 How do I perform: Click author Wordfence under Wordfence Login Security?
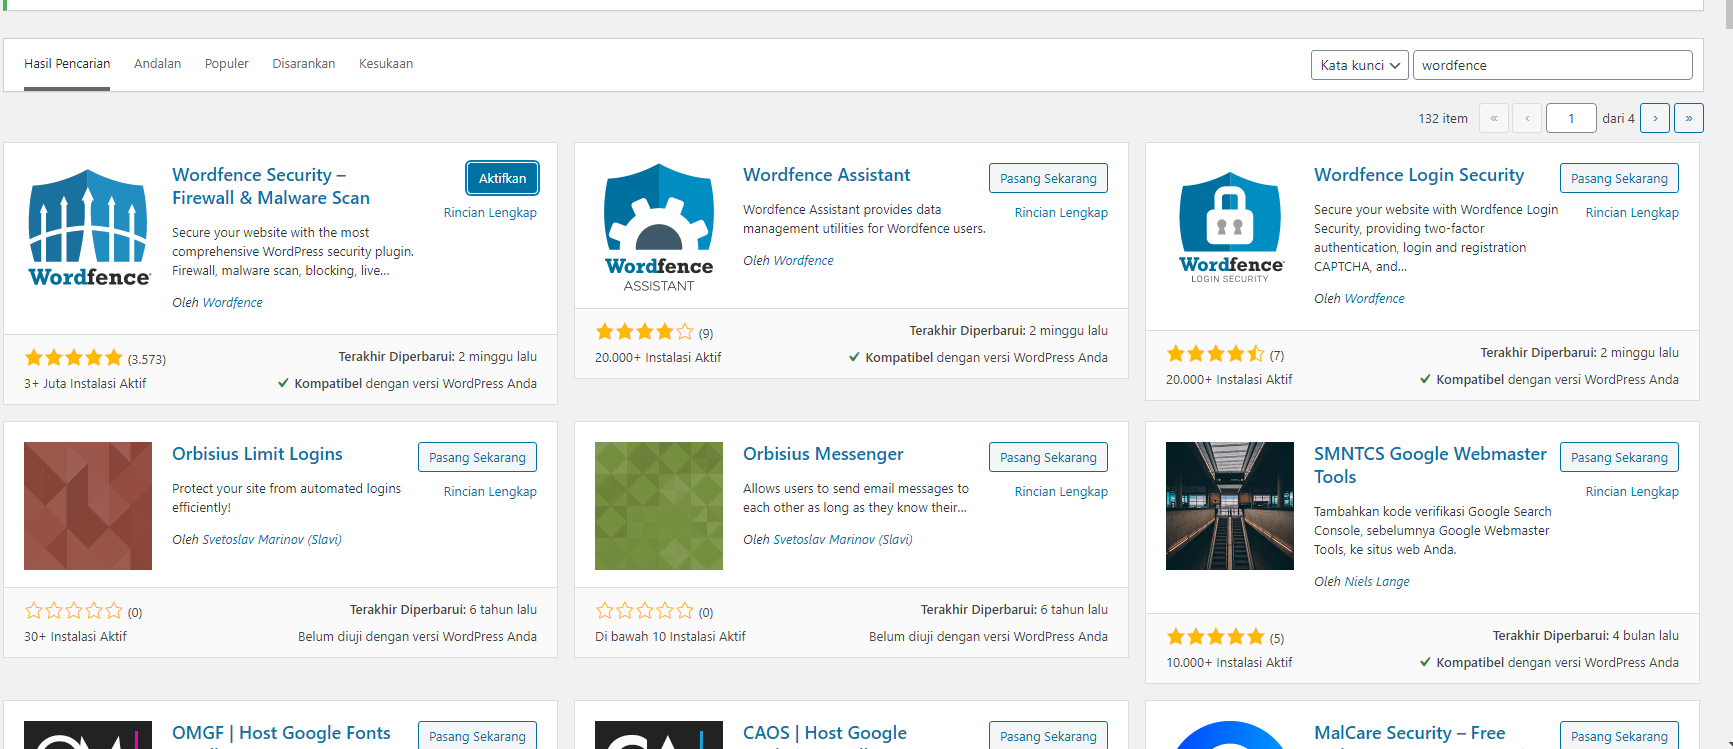(x=1374, y=299)
